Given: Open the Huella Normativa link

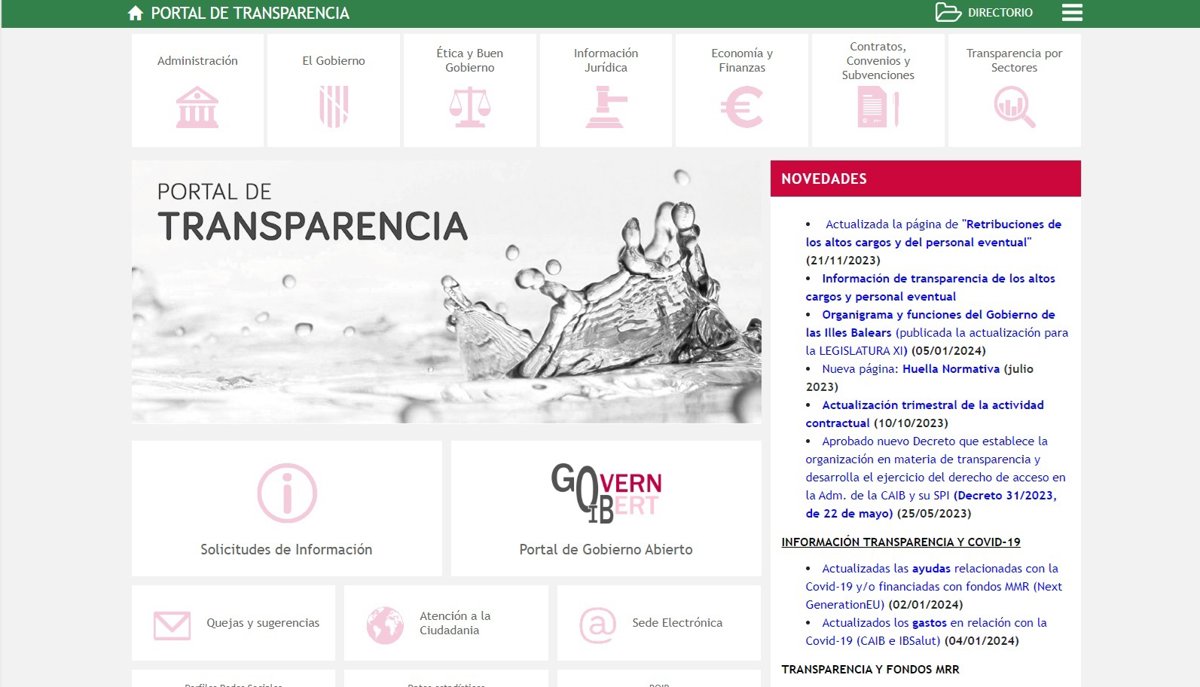Looking at the screenshot, I should (x=950, y=369).
